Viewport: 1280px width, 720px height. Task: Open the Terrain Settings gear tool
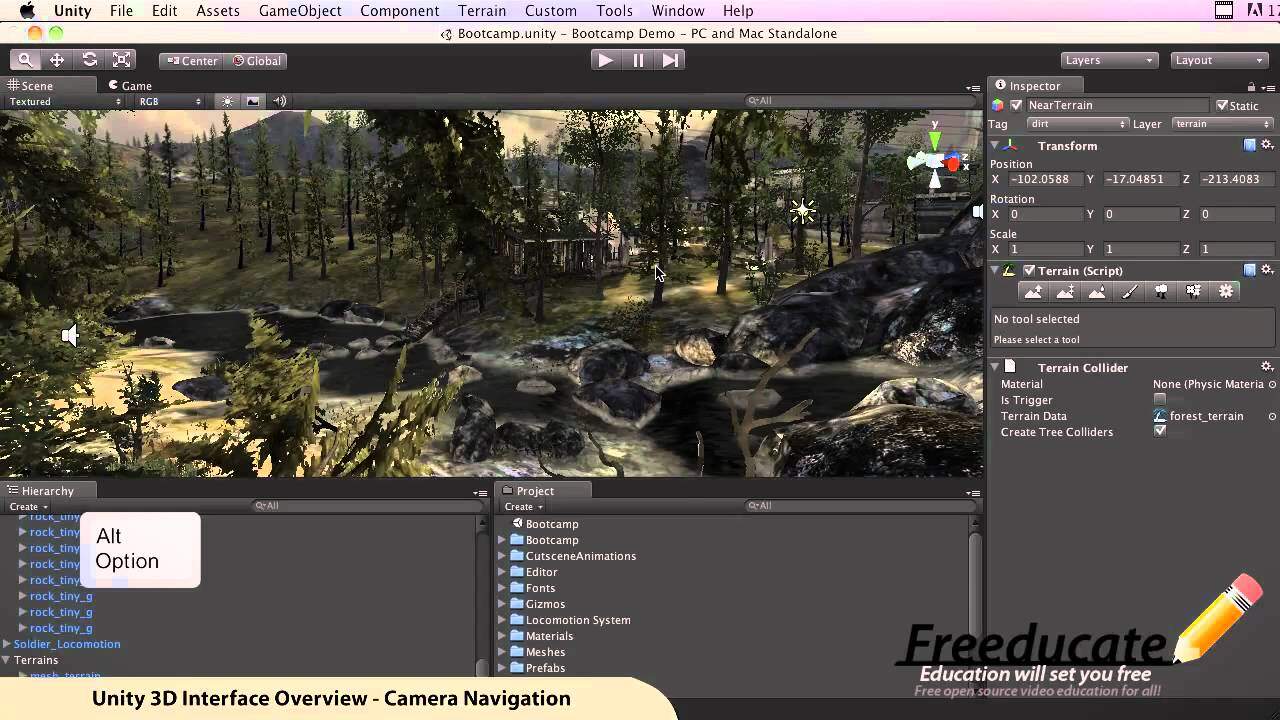(1226, 291)
